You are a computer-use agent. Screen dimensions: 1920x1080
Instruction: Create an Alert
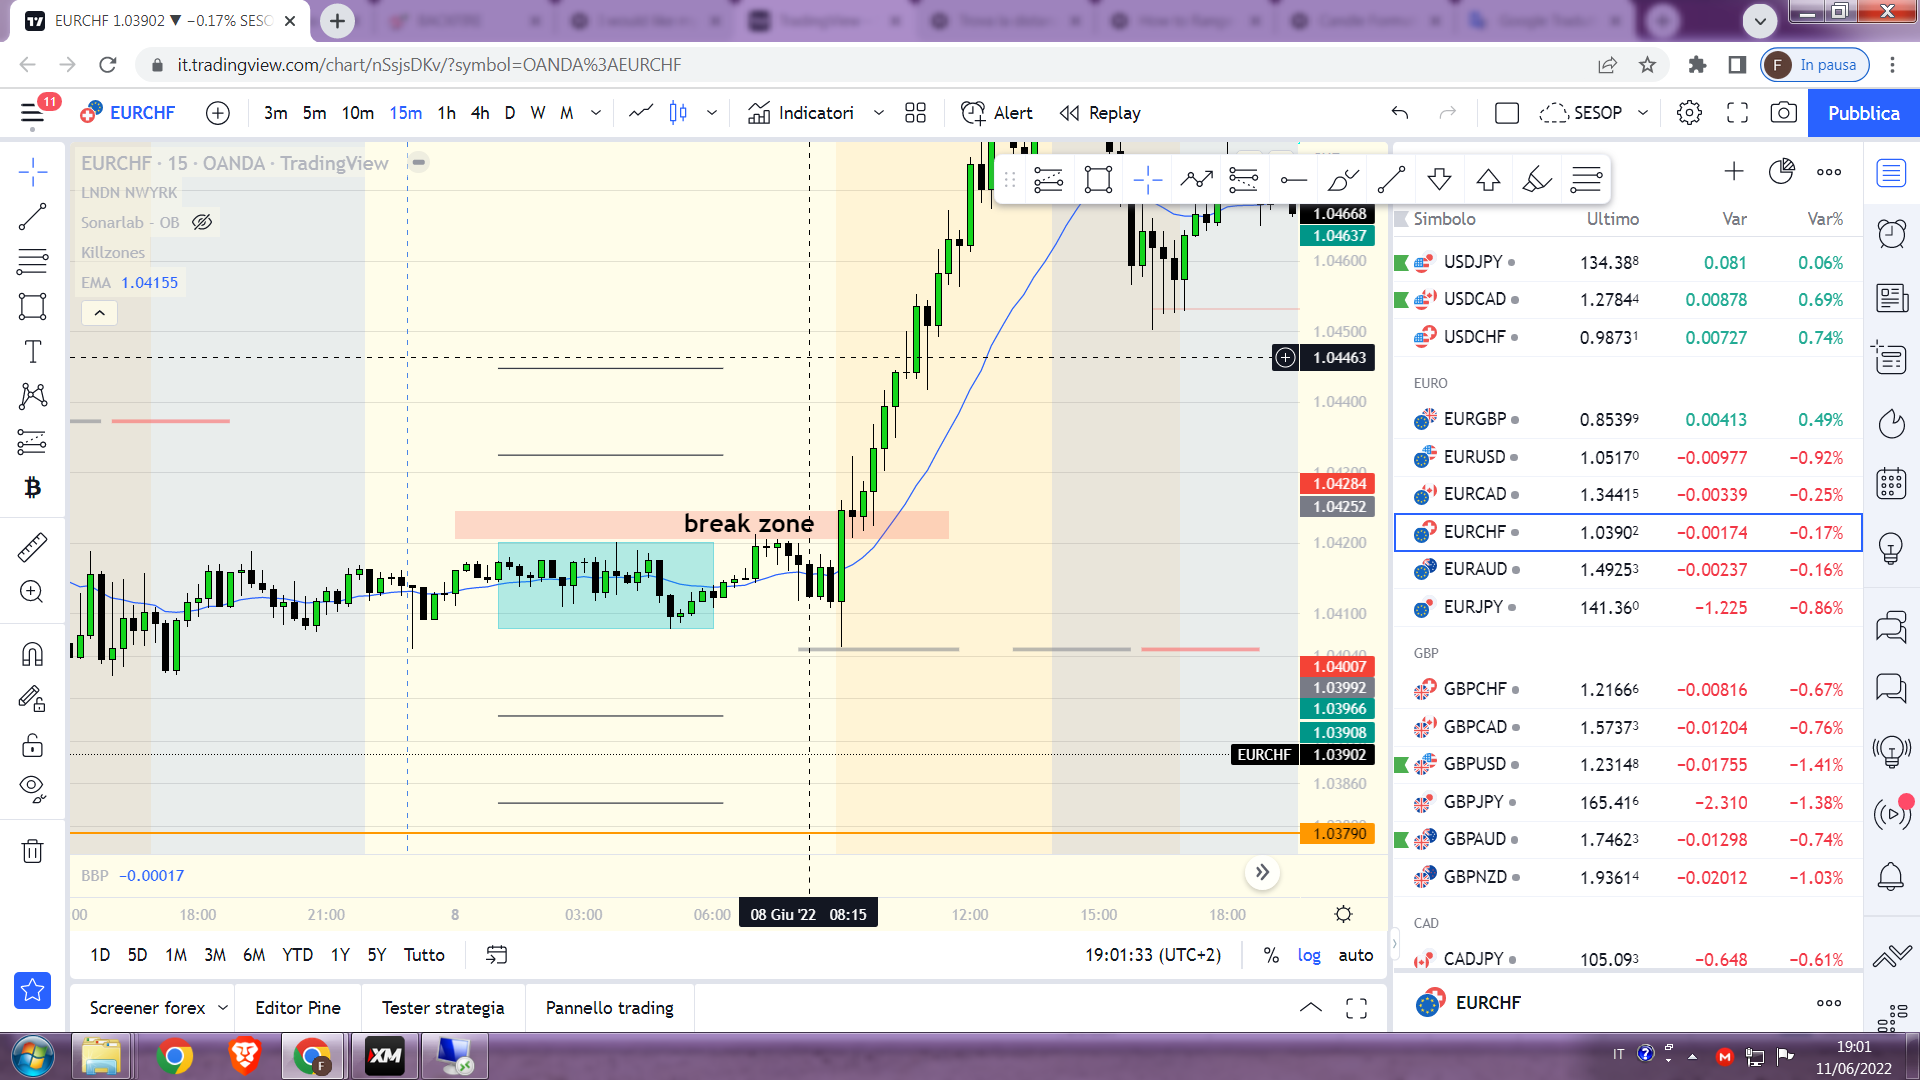pyautogui.click(x=997, y=113)
